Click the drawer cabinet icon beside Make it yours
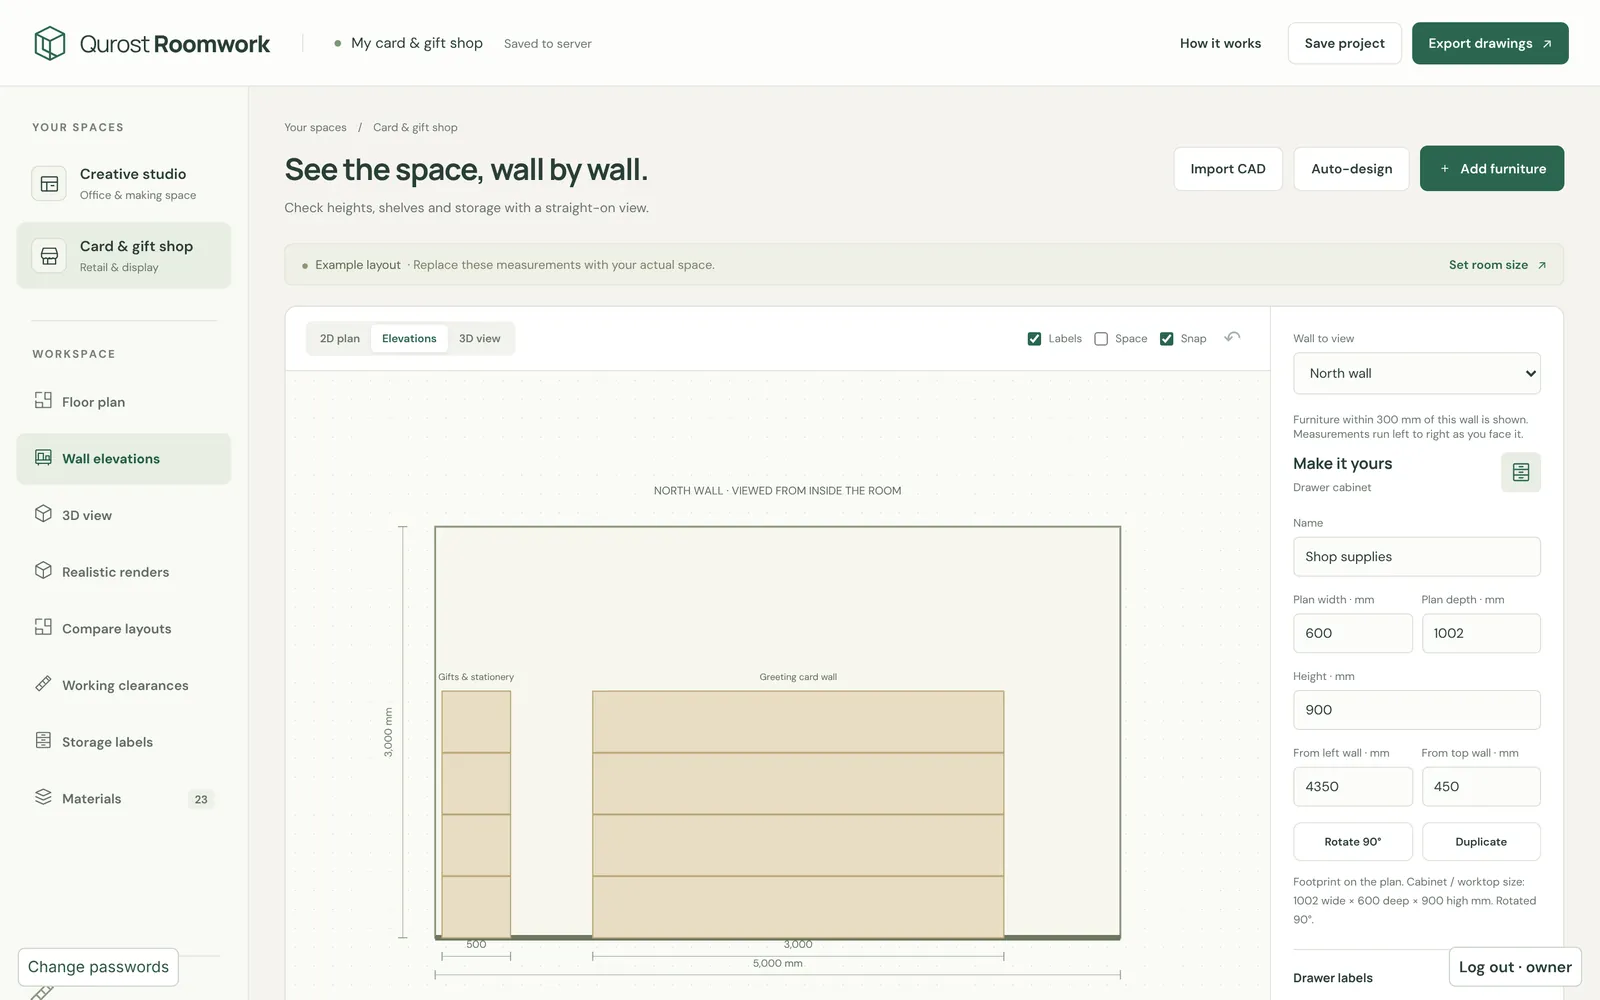The width and height of the screenshot is (1600, 1000). [1520, 472]
